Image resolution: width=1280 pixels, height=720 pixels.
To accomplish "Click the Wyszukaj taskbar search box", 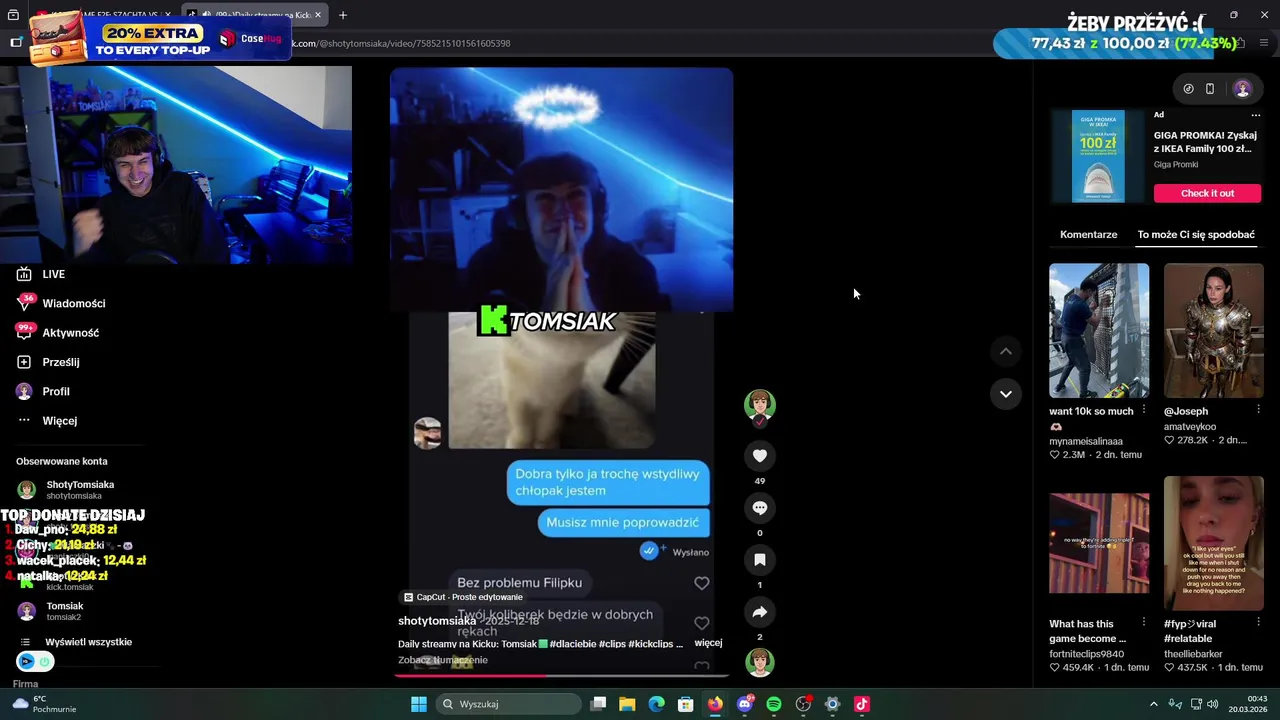I will [x=507, y=704].
